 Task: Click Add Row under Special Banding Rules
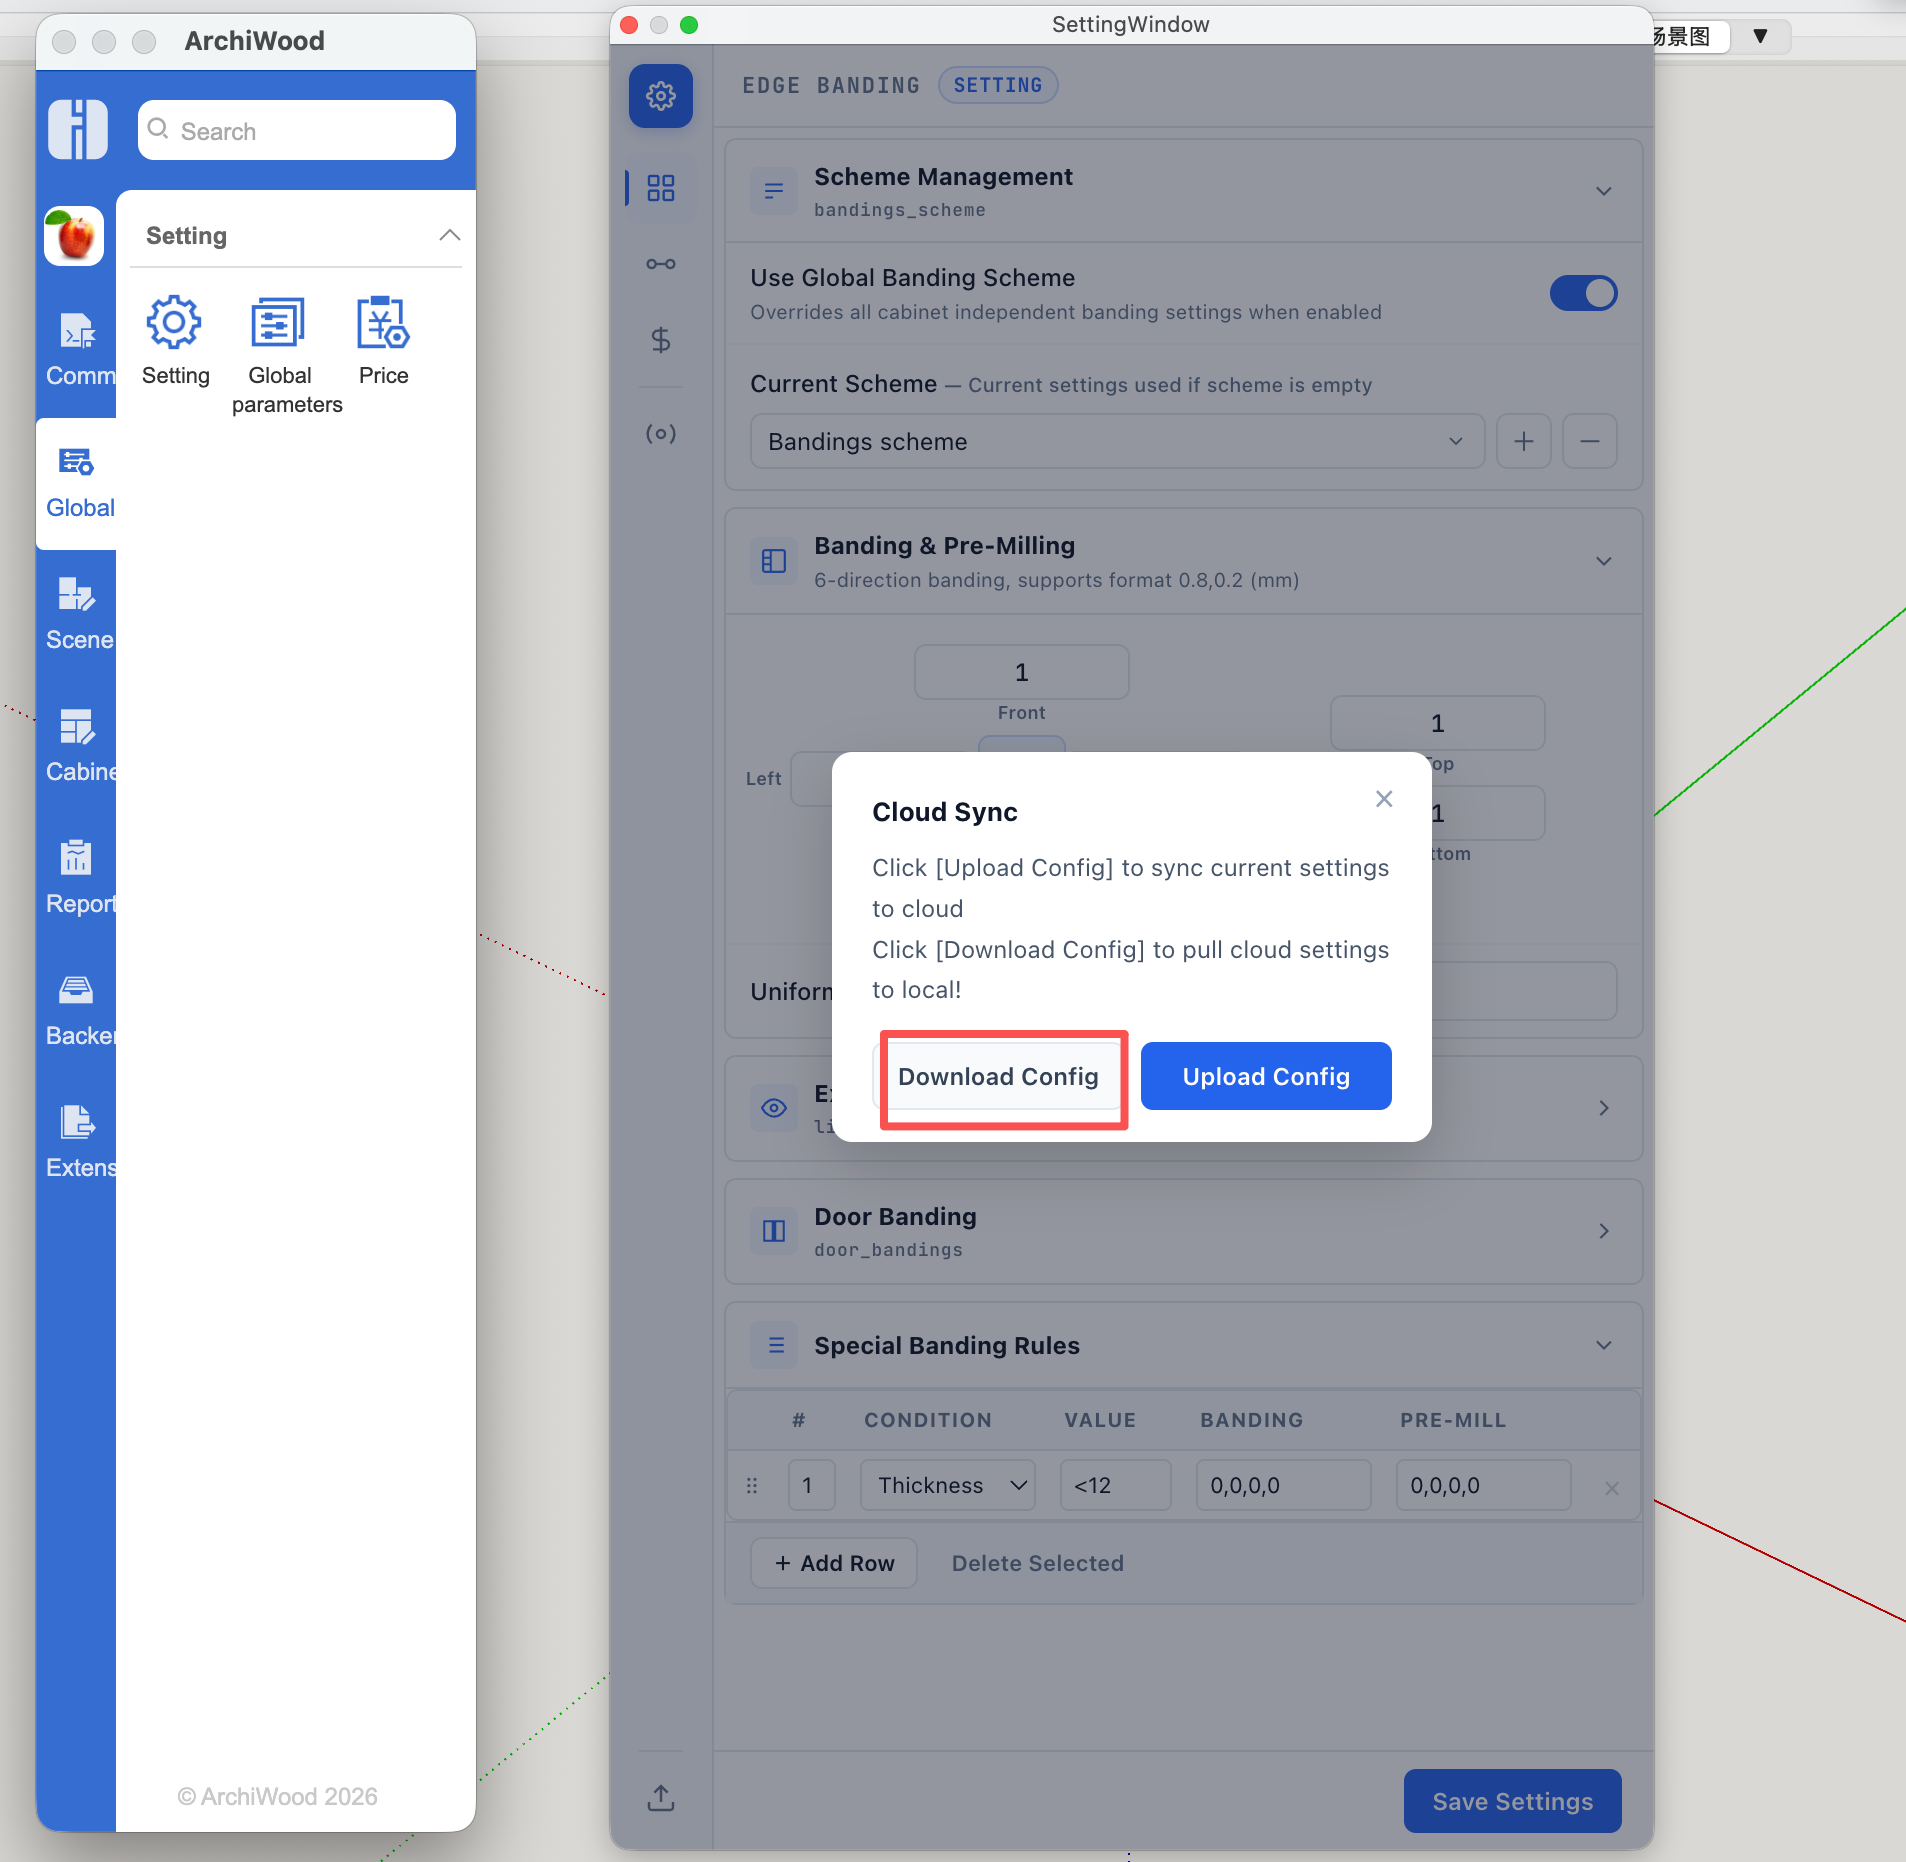pos(834,1563)
